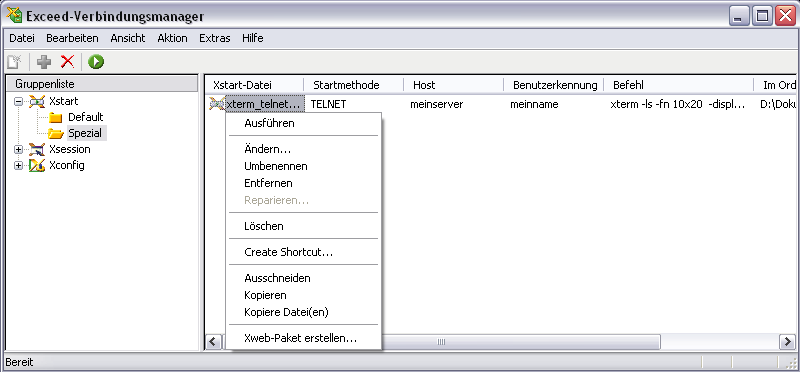
Task: Maximize the Exceed-Verbindungsmanager window
Action: [763, 17]
